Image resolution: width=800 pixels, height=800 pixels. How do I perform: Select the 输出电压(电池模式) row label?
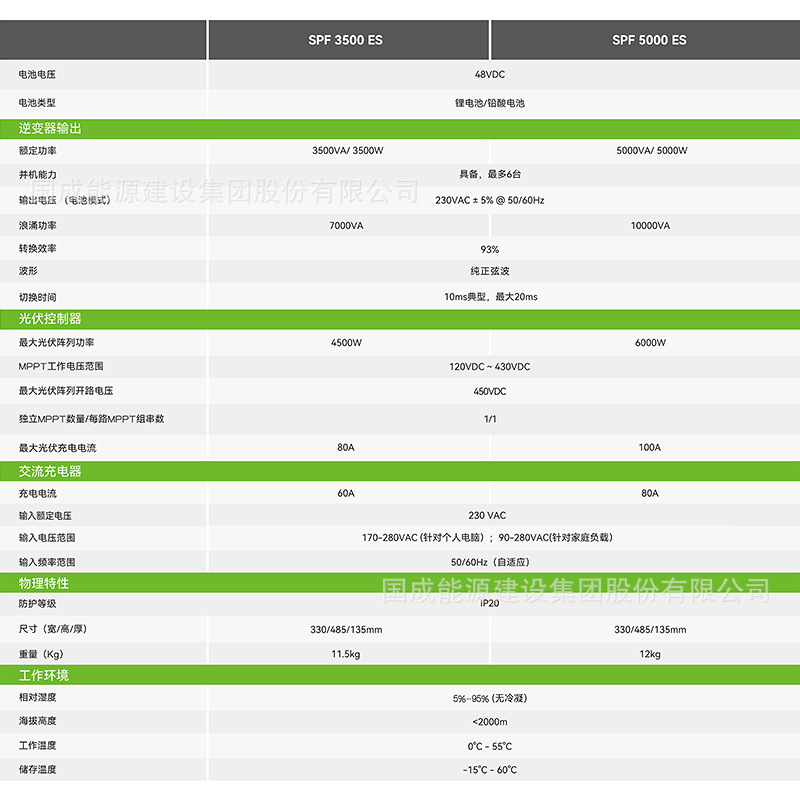[x=64, y=200]
